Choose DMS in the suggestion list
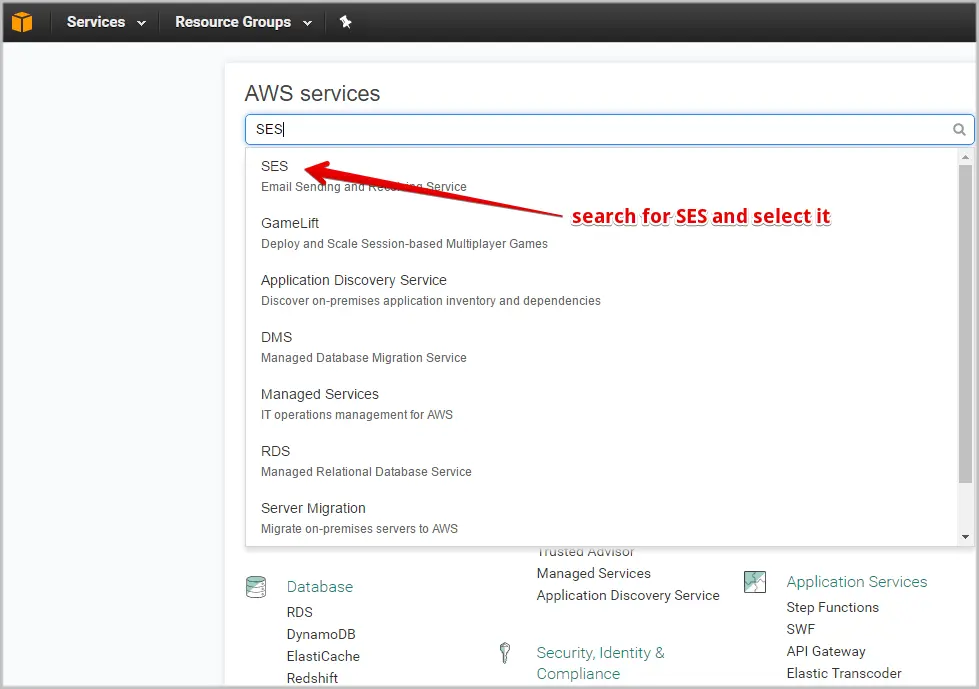 coord(277,338)
